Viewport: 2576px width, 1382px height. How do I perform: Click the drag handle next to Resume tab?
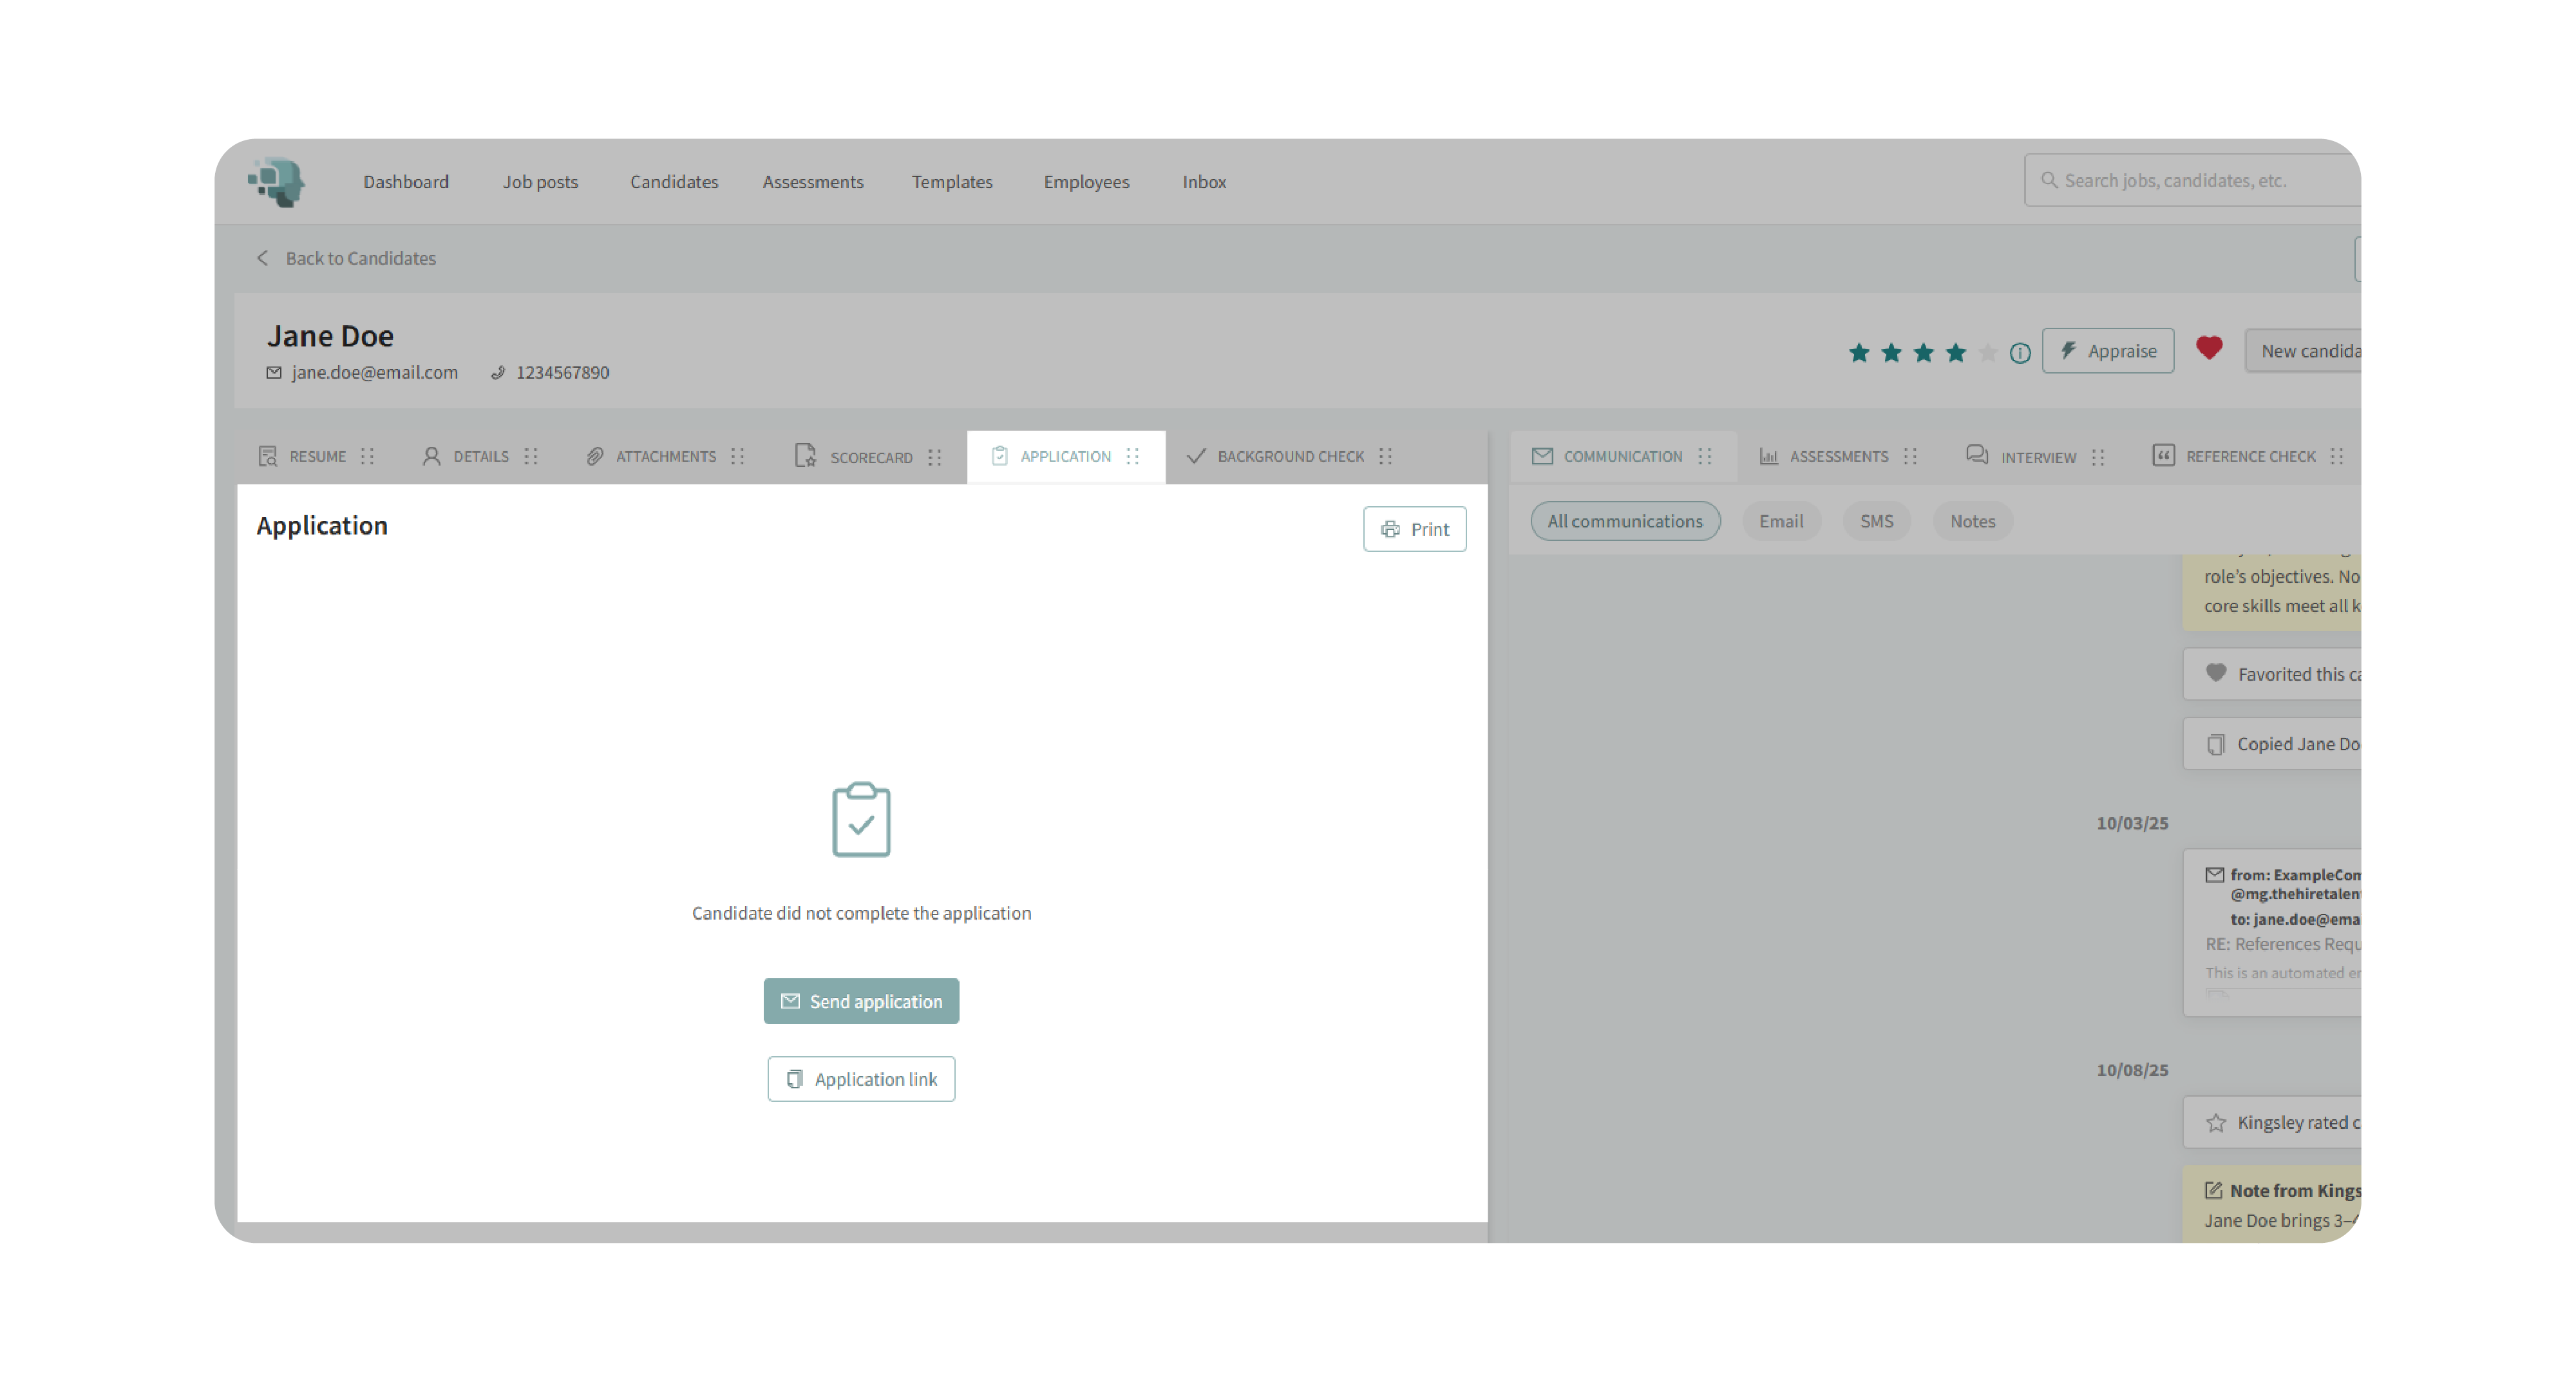click(x=368, y=456)
